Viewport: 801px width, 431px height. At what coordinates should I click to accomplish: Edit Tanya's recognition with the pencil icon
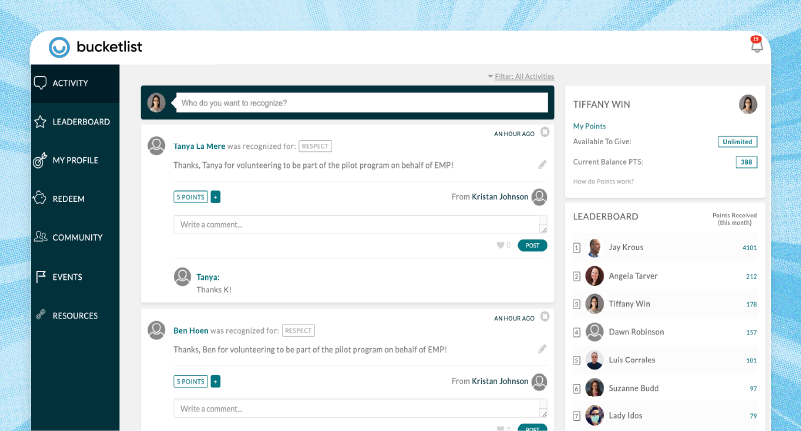tap(542, 164)
